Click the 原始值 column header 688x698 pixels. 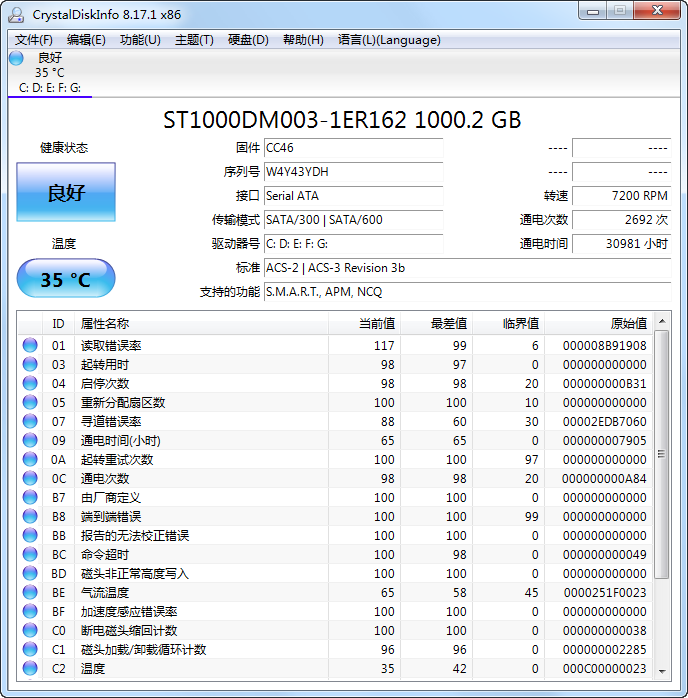pos(599,324)
